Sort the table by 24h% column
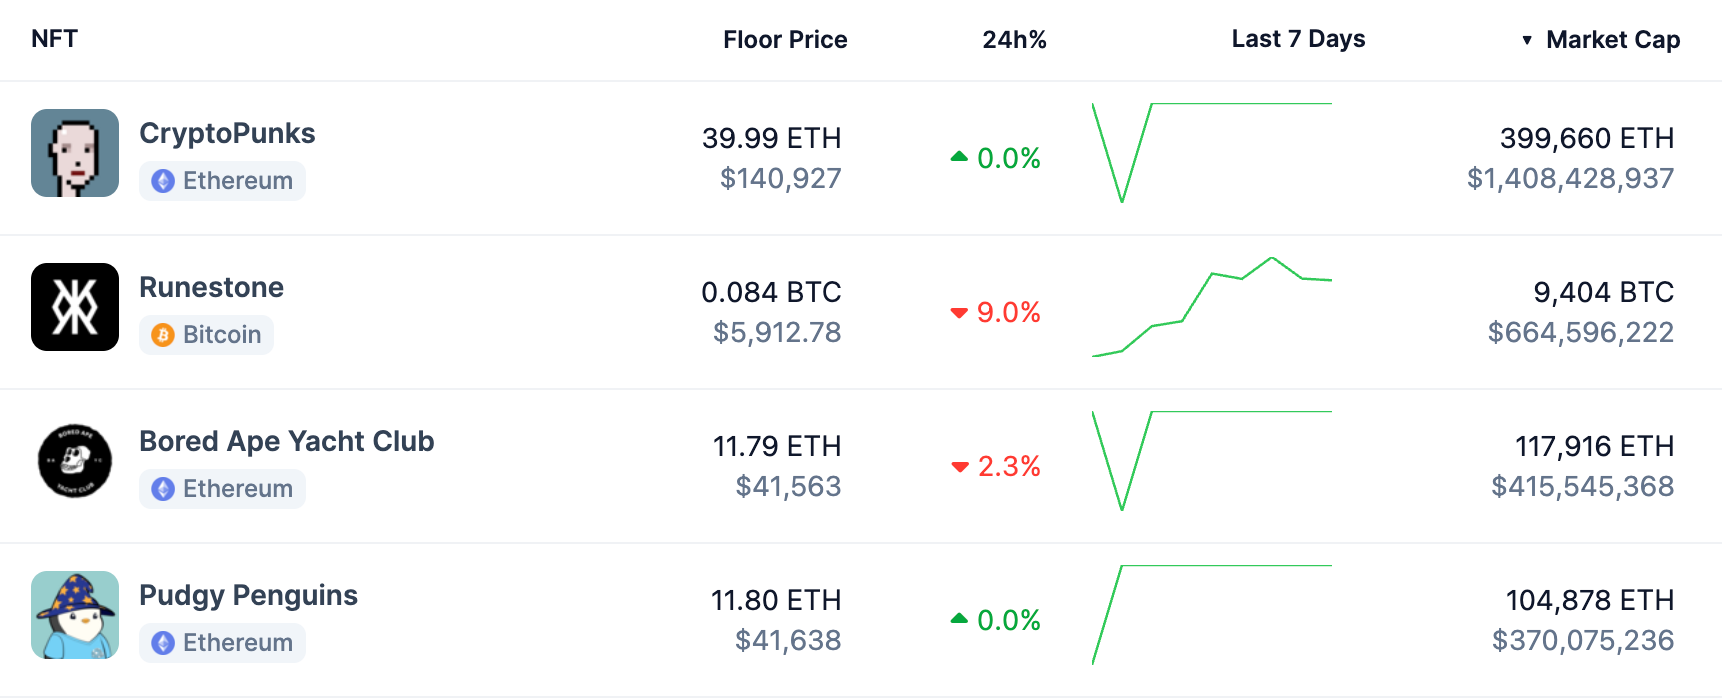 (x=1014, y=40)
